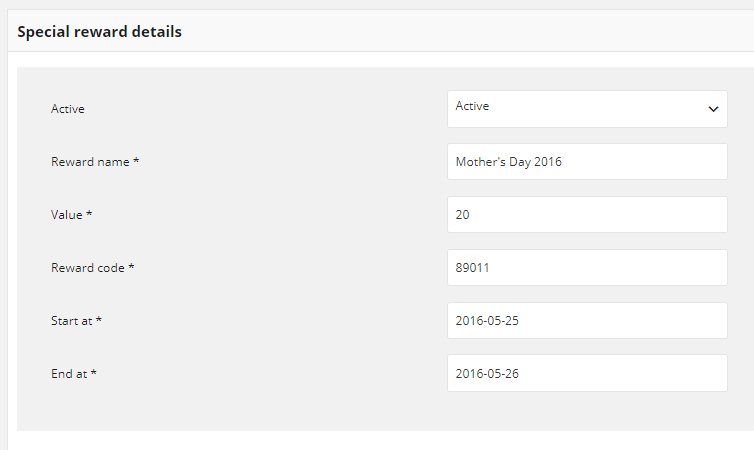
Task: Click the Start at date field
Action: point(587,320)
